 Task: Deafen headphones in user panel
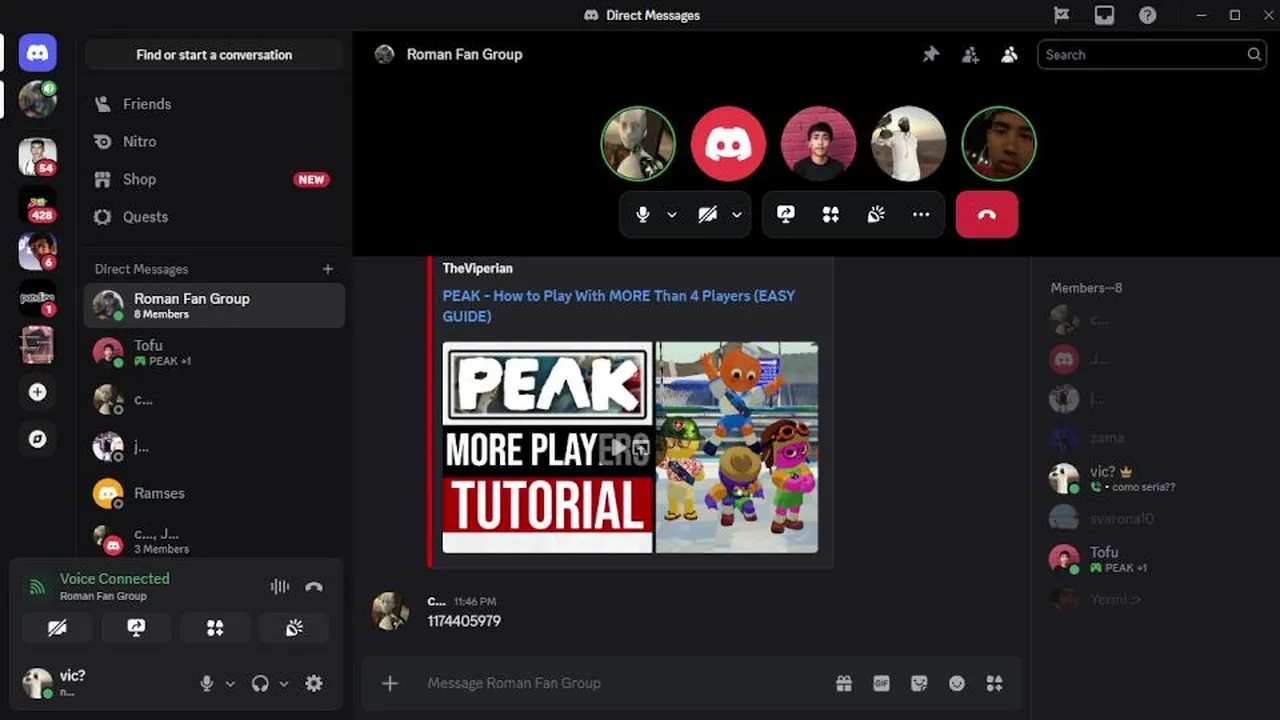point(260,684)
